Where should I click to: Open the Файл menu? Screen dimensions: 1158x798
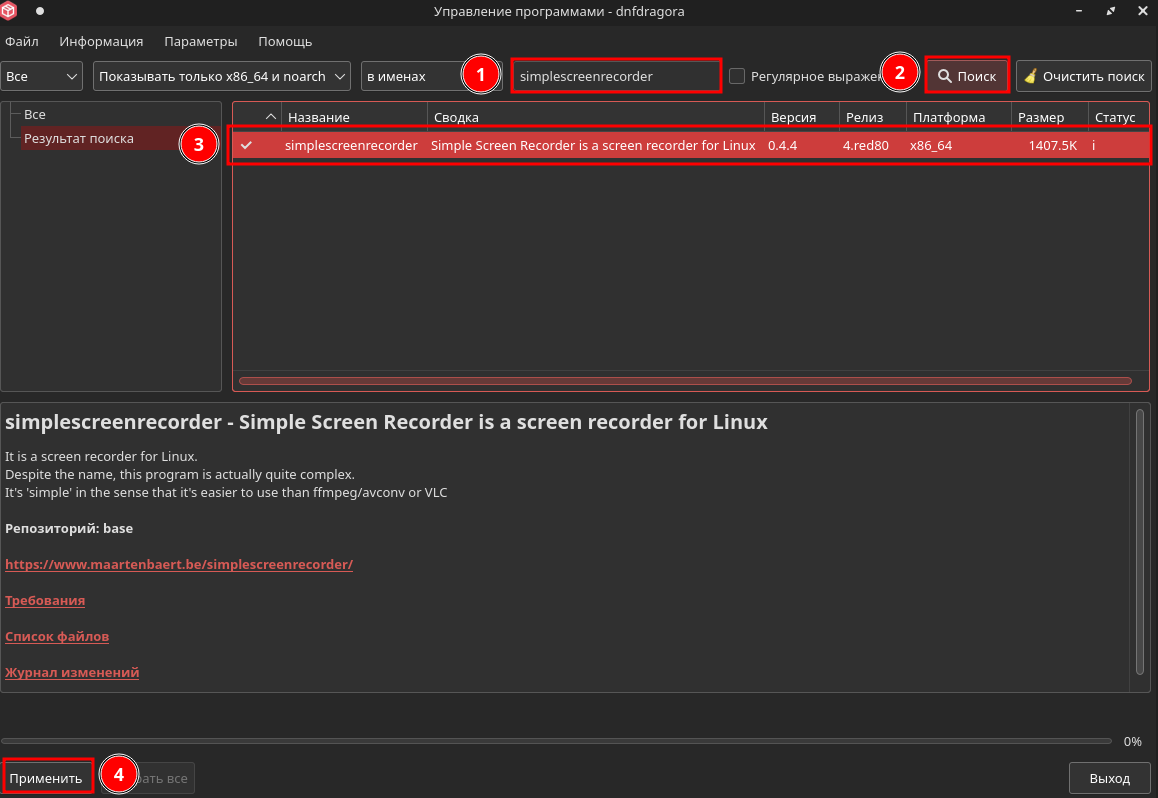click(22, 41)
